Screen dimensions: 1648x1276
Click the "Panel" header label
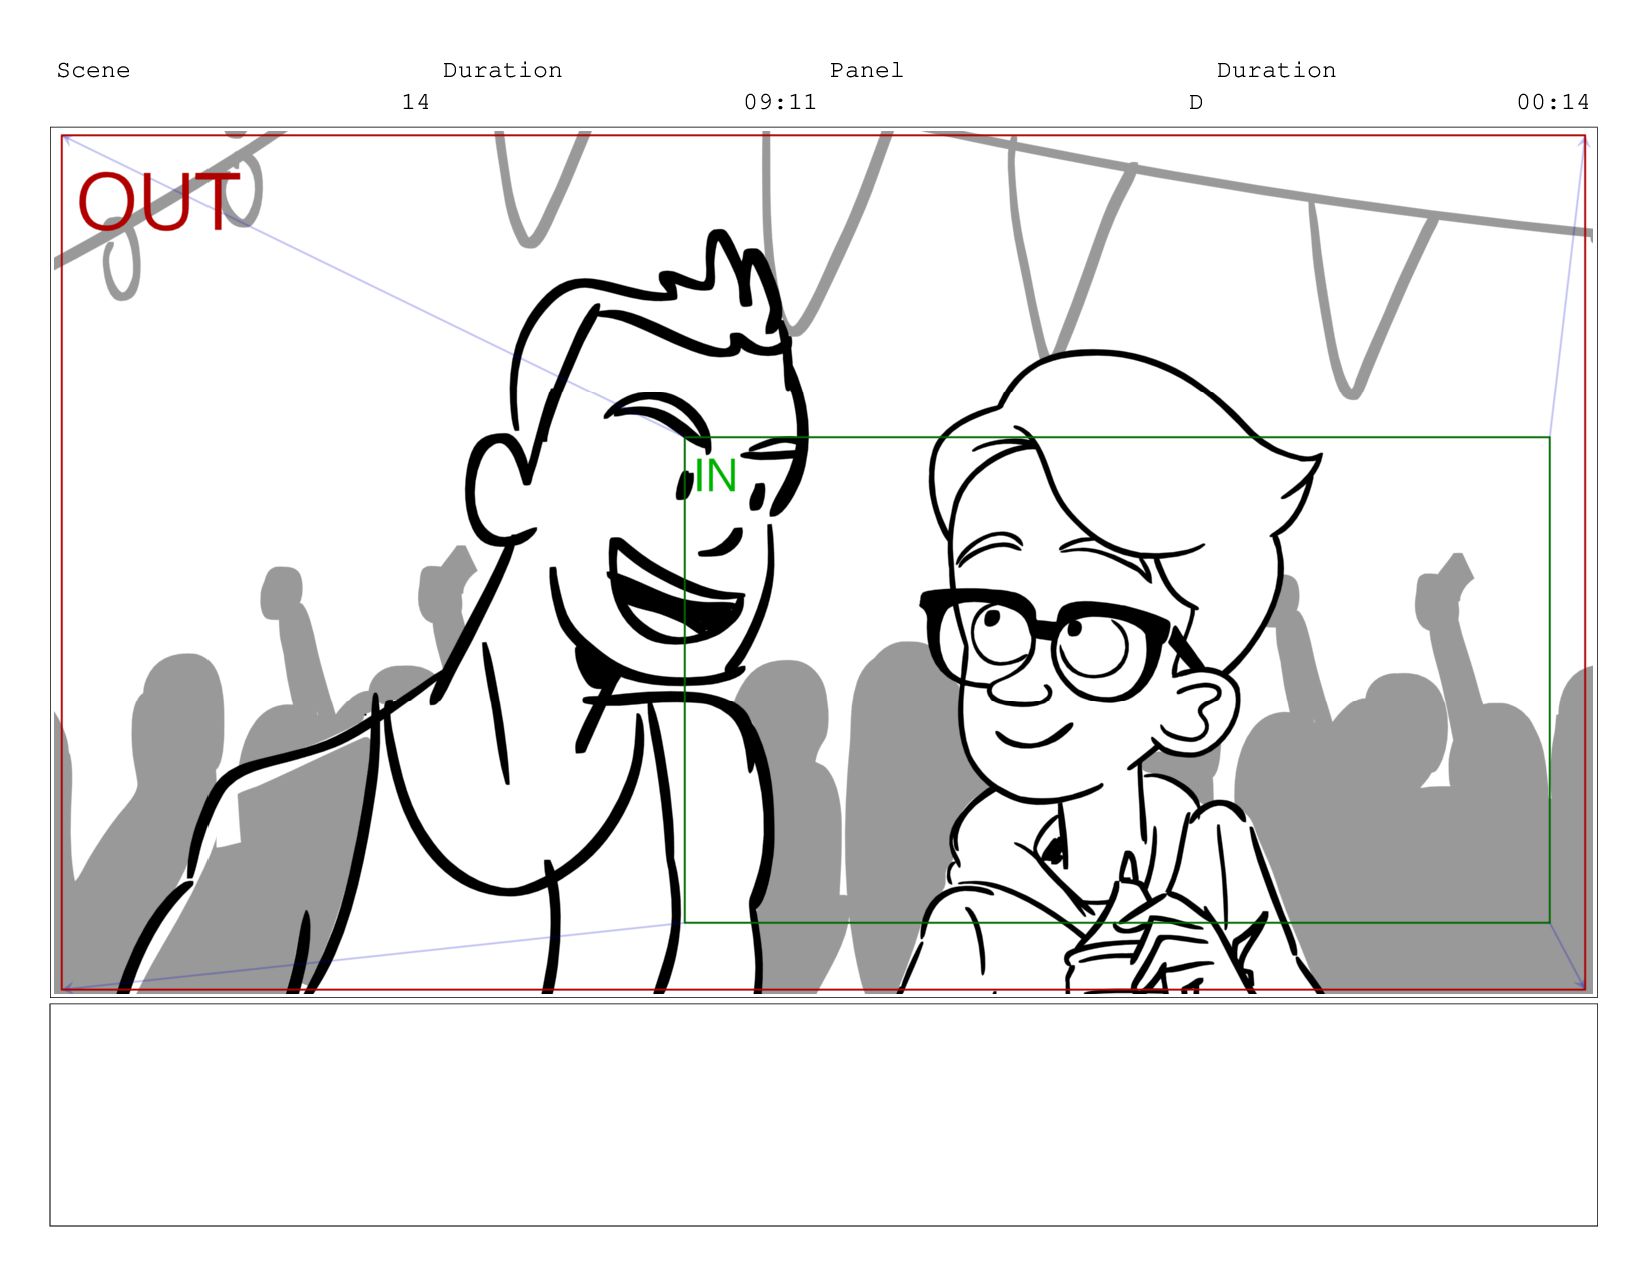pyautogui.click(x=866, y=70)
